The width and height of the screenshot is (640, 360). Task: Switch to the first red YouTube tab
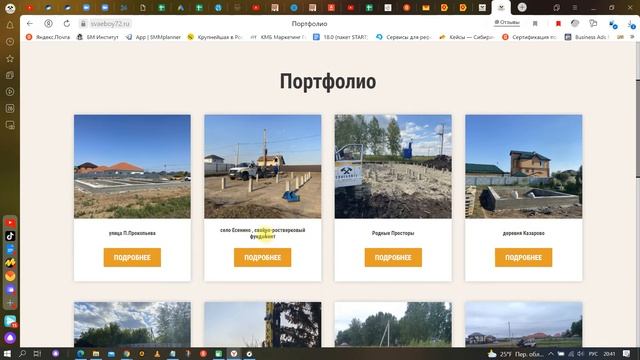(x=29, y=7)
